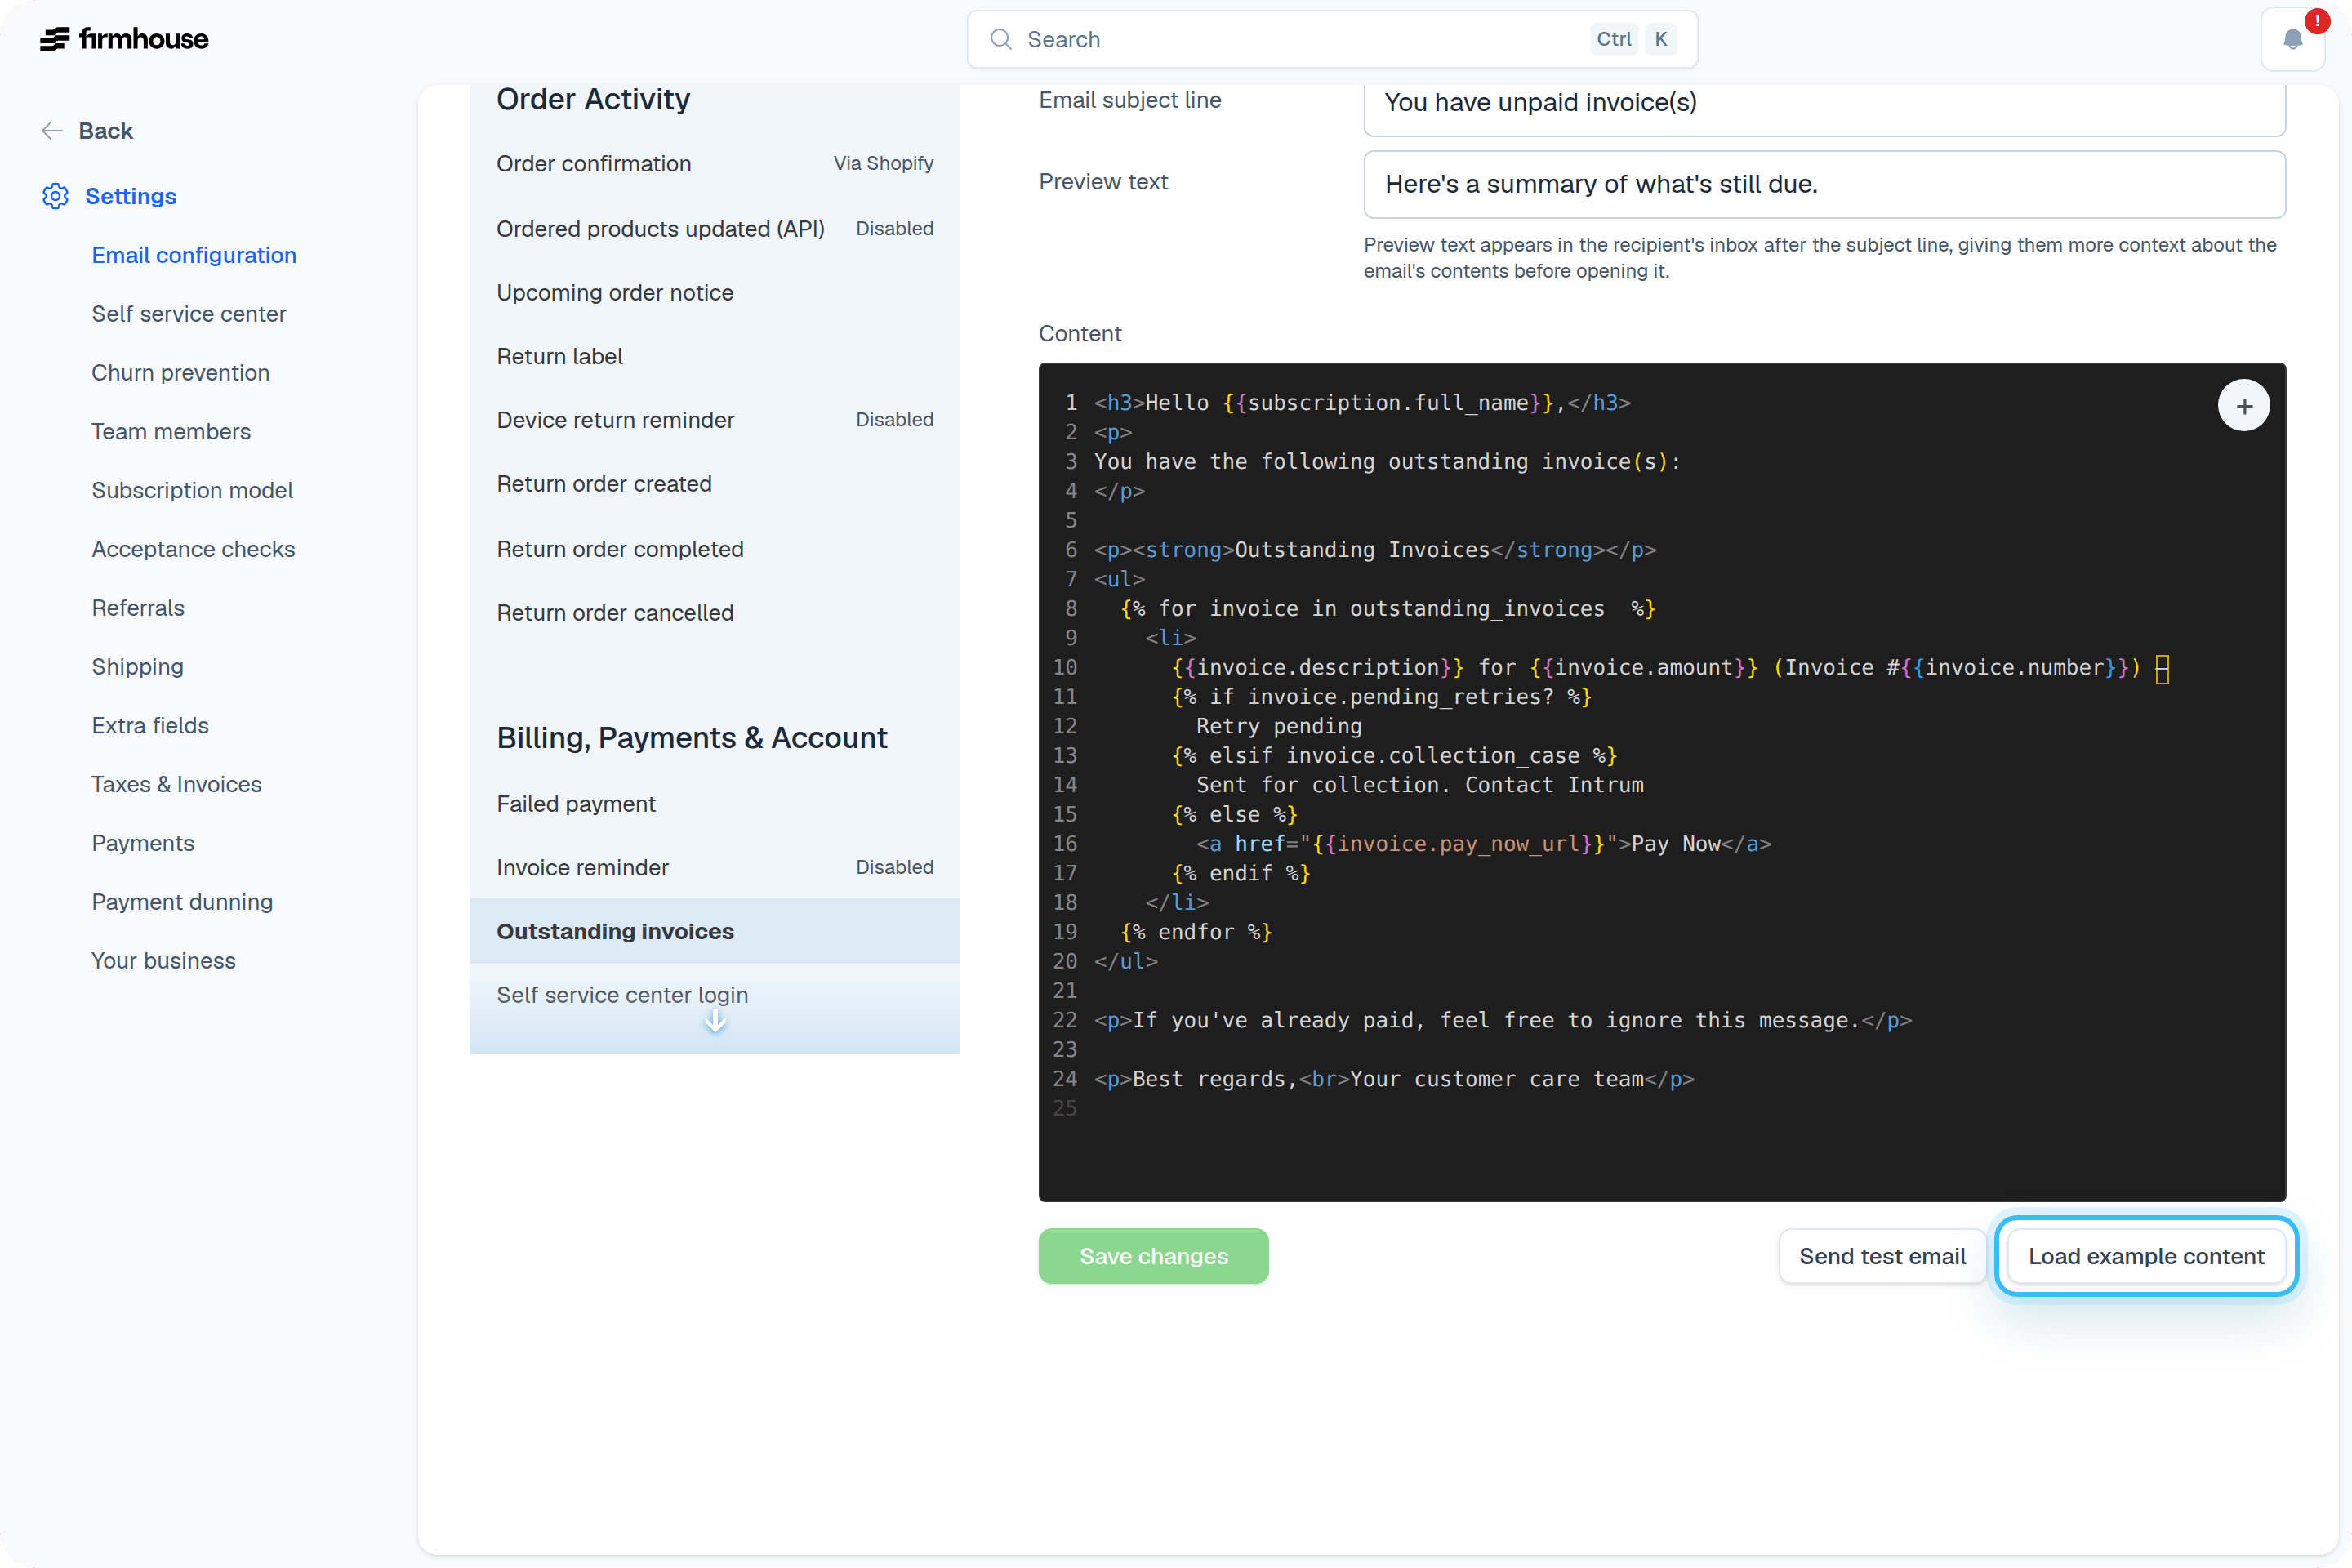Select Return order created template
The height and width of the screenshot is (1568, 2352).
click(715, 484)
